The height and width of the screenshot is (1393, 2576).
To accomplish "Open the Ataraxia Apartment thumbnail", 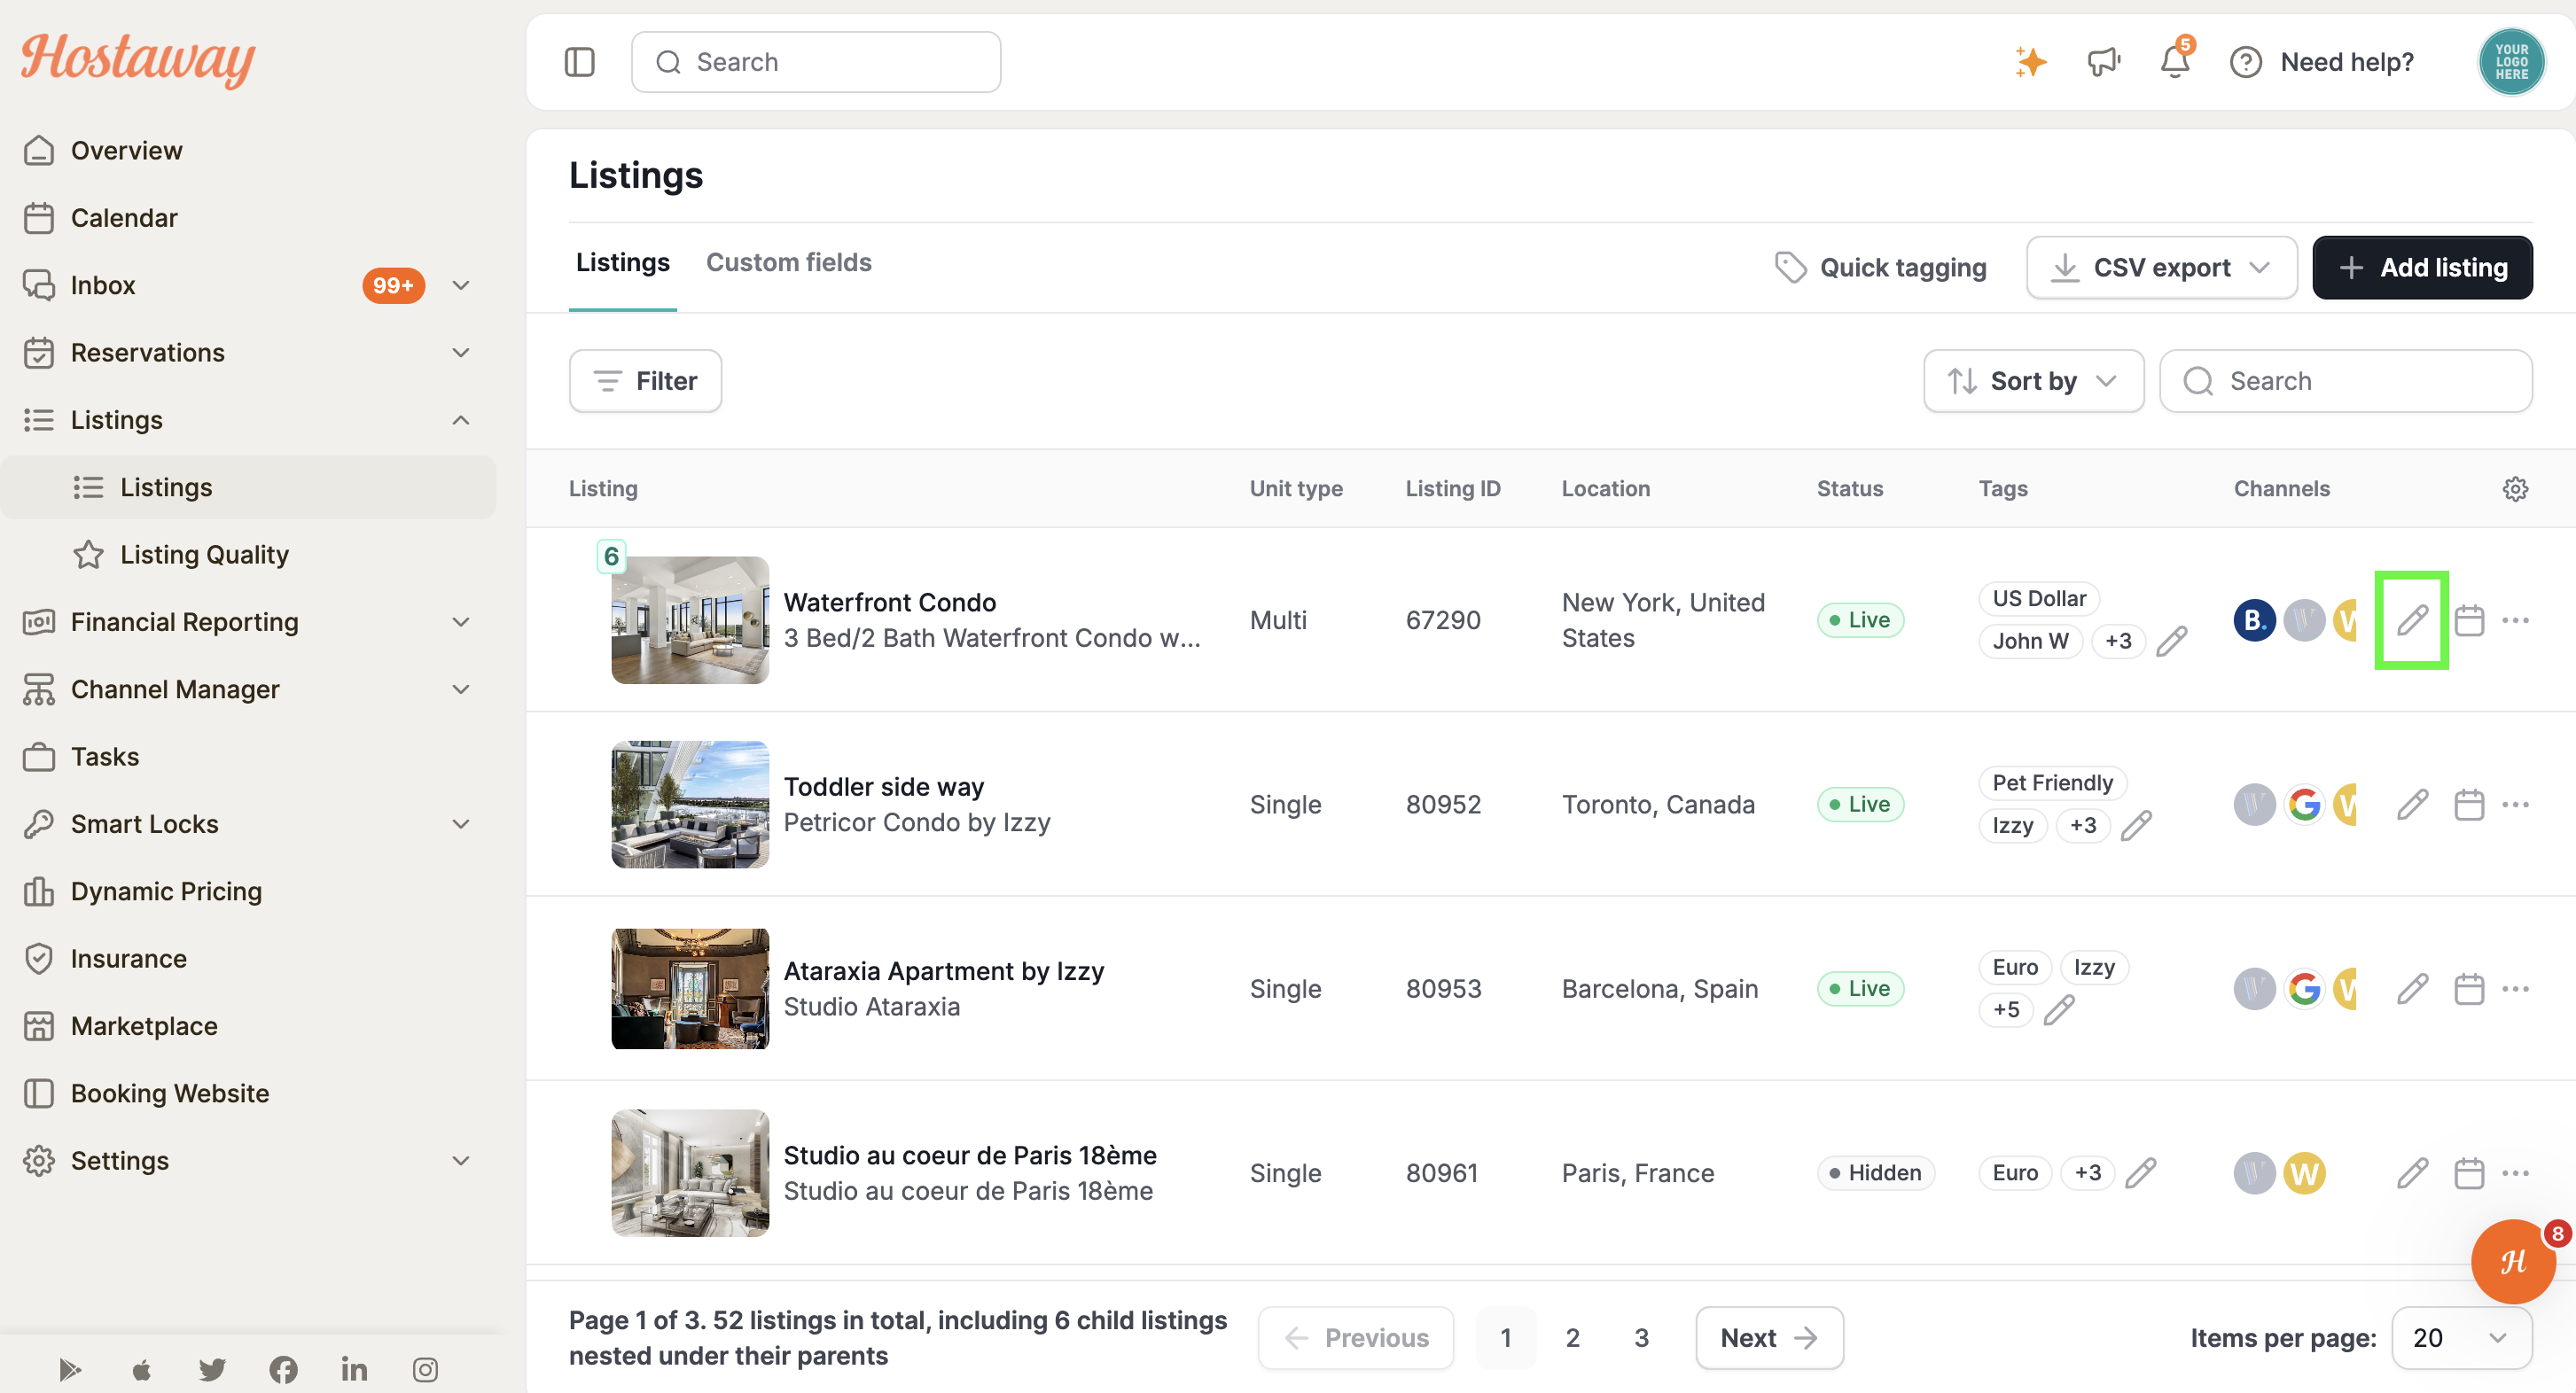I will tap(690, 989).
